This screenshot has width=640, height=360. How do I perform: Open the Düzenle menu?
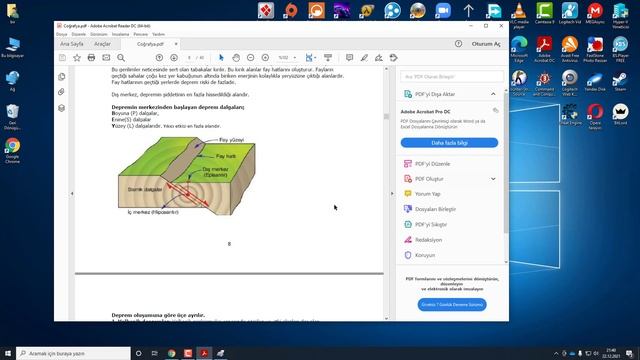click(79, 34)
